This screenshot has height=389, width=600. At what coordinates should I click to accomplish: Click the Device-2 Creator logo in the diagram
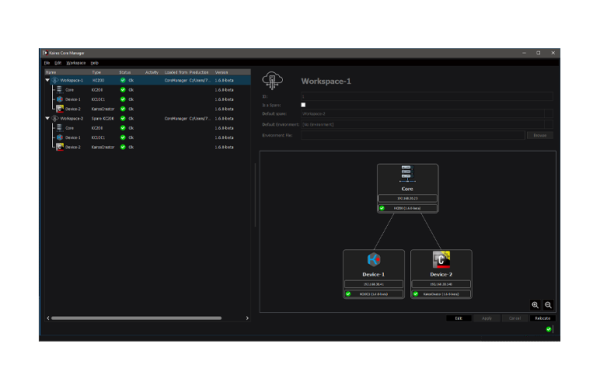tap(441, 259)
